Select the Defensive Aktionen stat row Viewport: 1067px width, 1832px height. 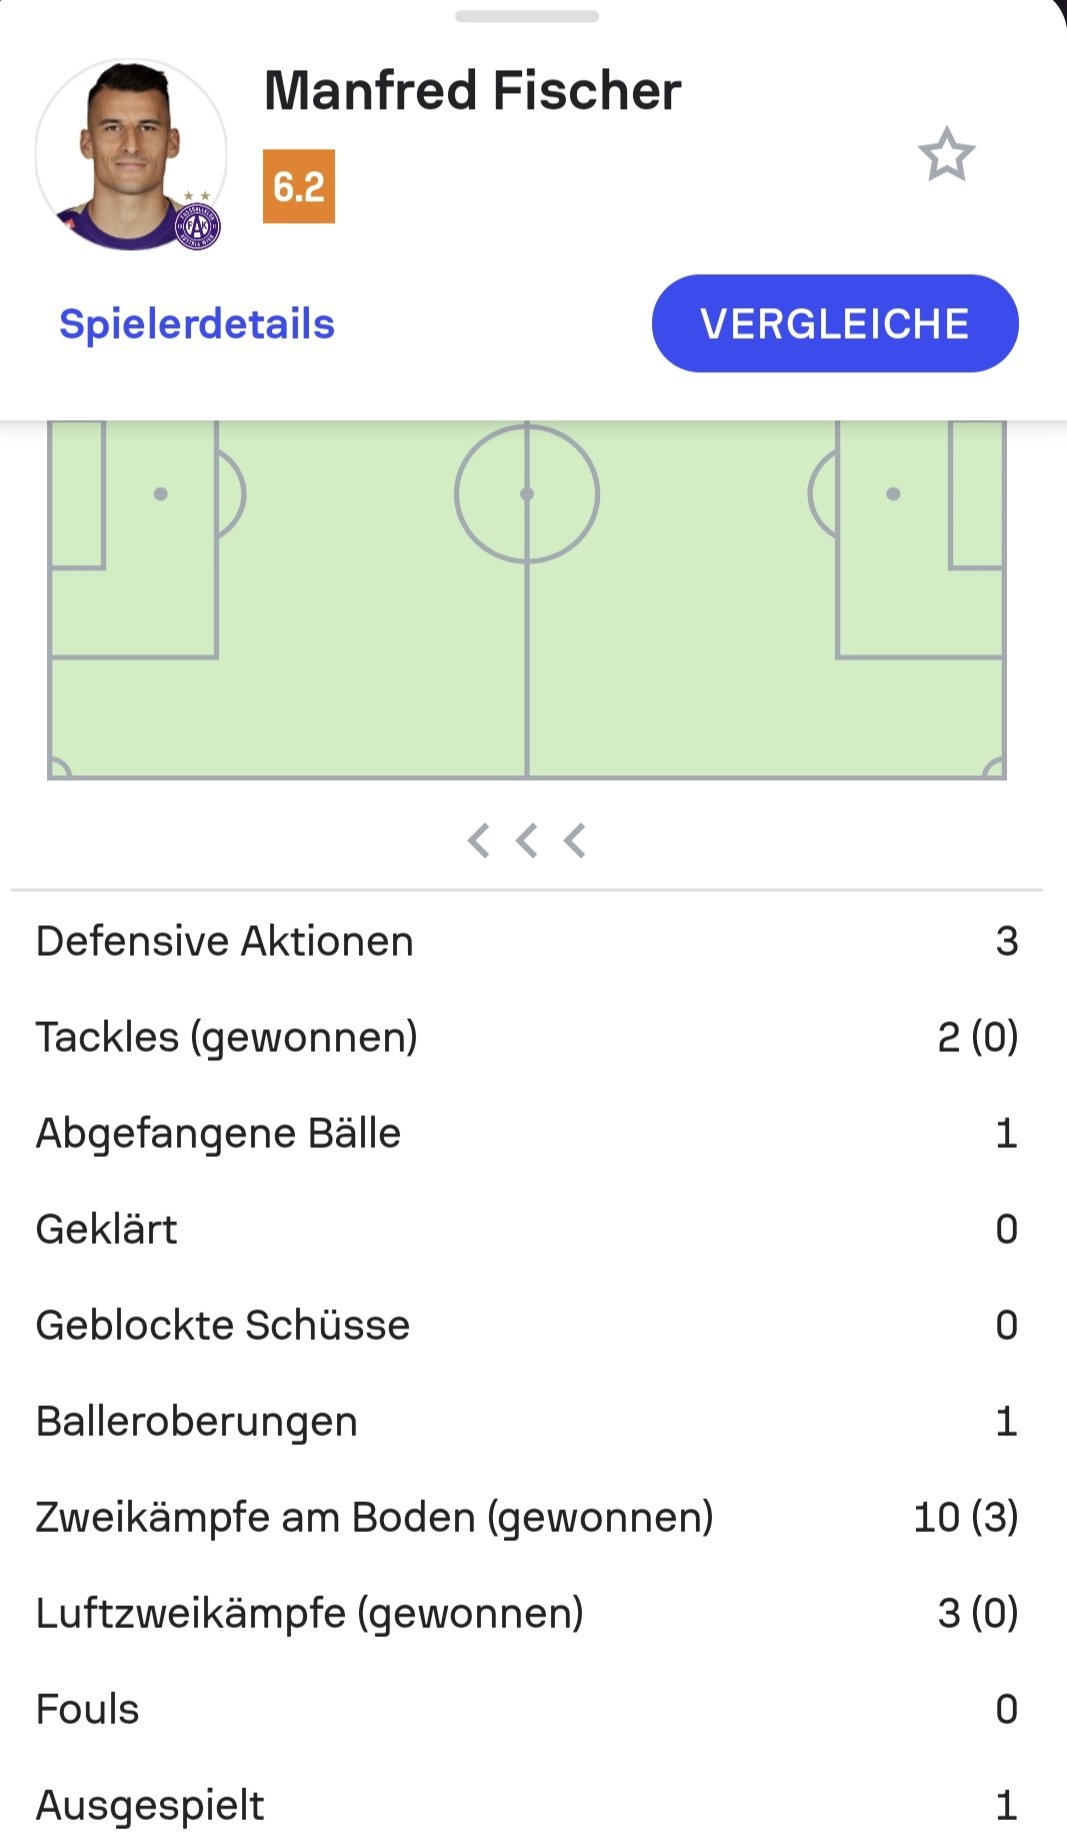click(x=527, y=941)
